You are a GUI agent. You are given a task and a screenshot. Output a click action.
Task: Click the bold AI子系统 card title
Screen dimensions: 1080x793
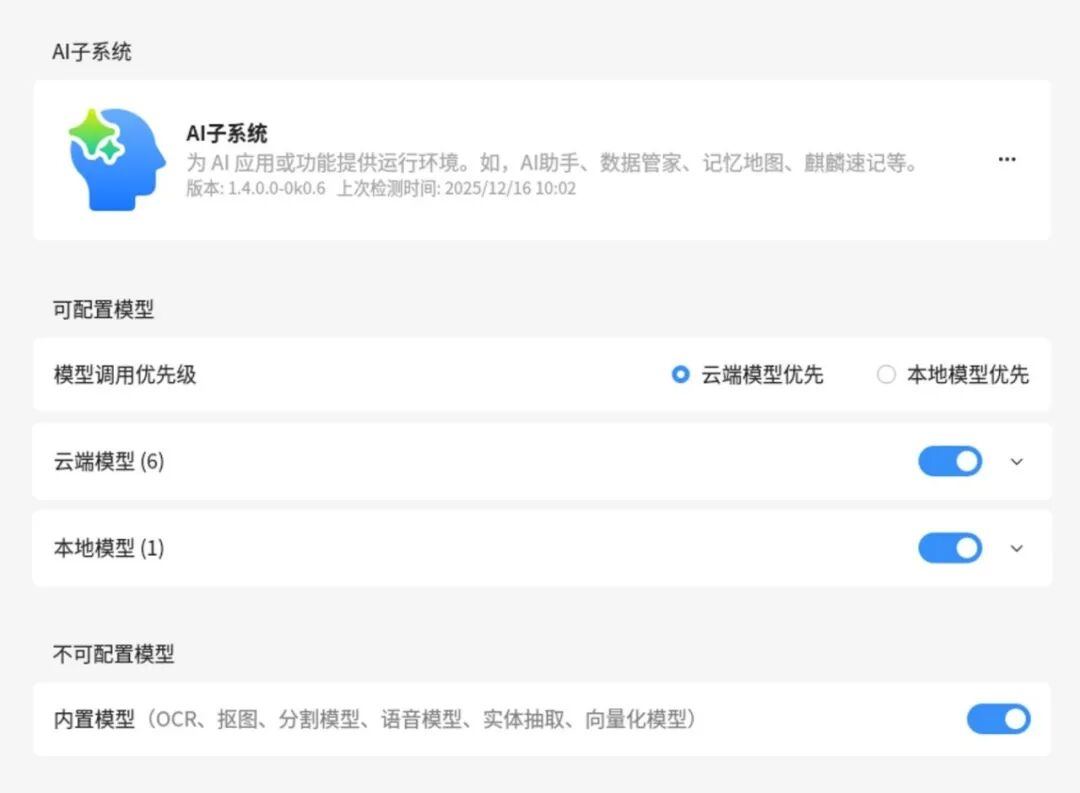point(227,133)
